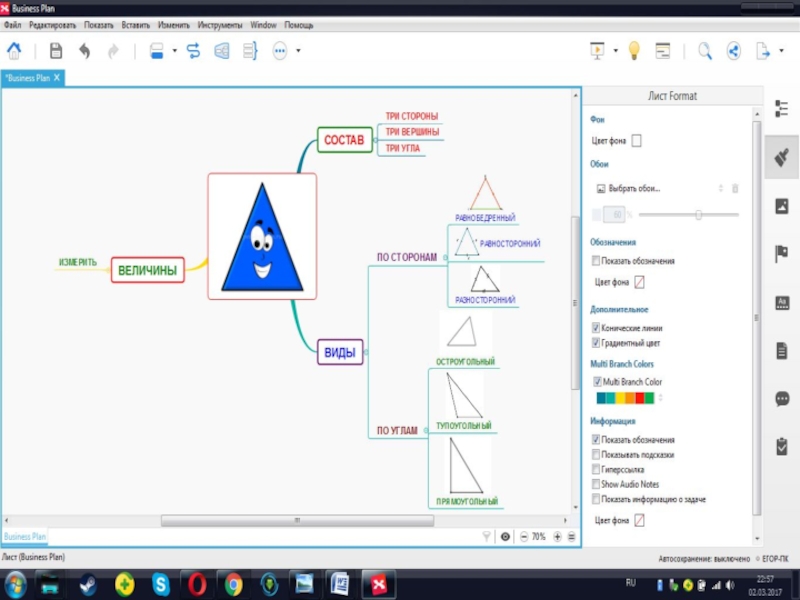Save the map with the floppy disk icon
800x600 pixels.
click(56, 51)
